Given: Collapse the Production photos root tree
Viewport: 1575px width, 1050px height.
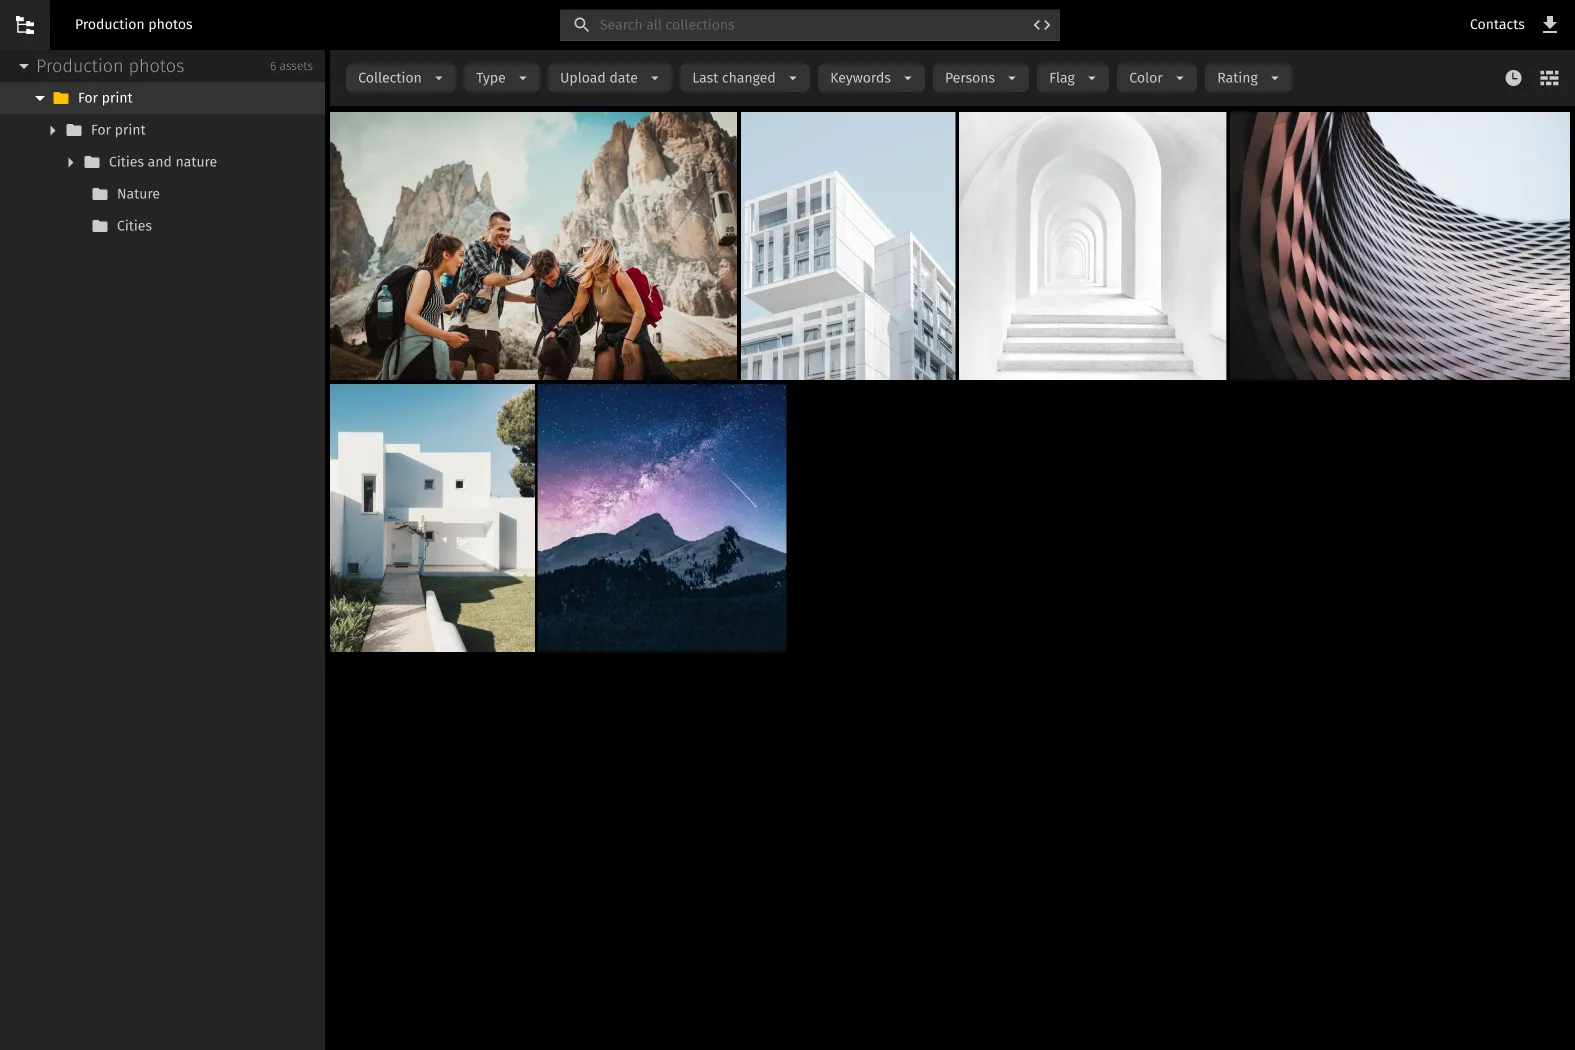Looking at the screenshot, I should tap(23, 66).
